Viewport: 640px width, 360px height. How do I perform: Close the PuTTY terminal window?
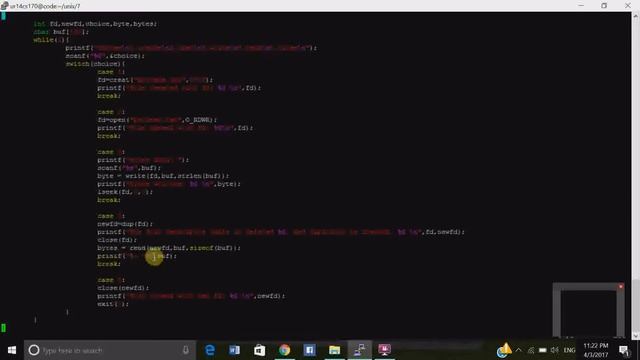pos(628,6)
